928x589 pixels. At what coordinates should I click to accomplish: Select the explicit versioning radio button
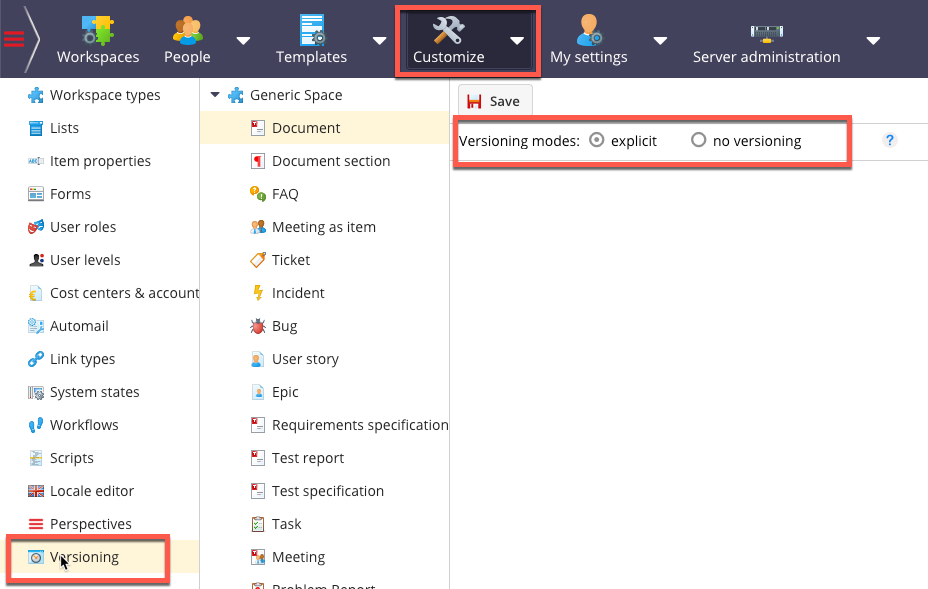pyautogui.click(x=597, y=141)
